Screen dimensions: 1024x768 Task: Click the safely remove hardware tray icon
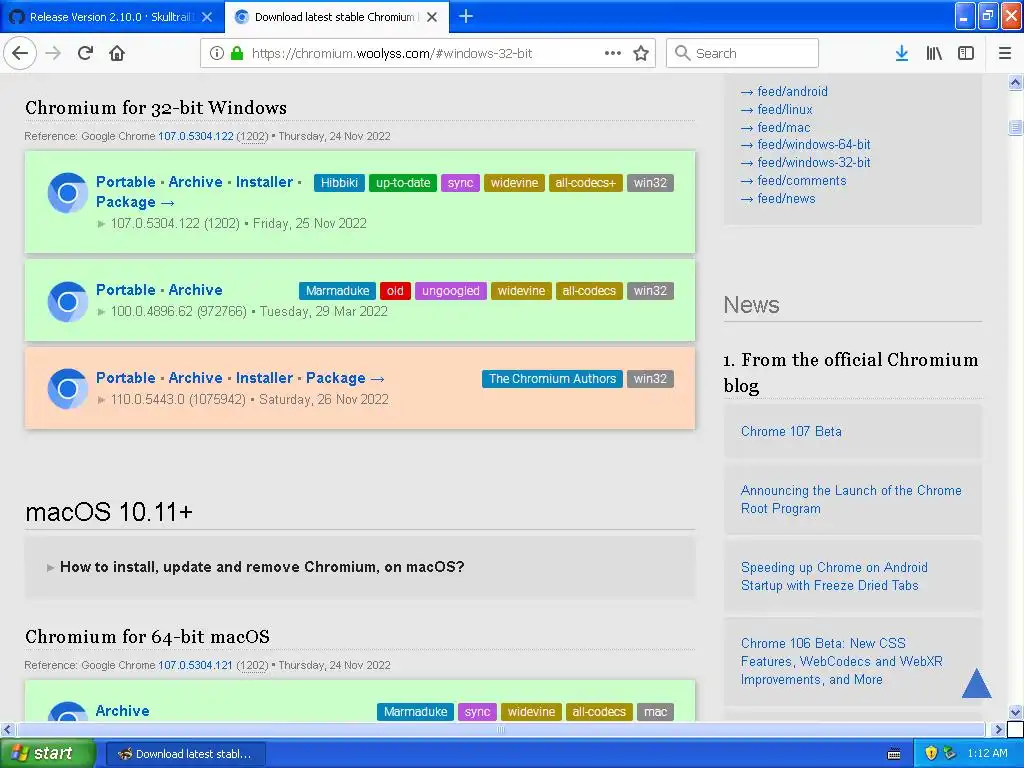click(x=950, y=753)
